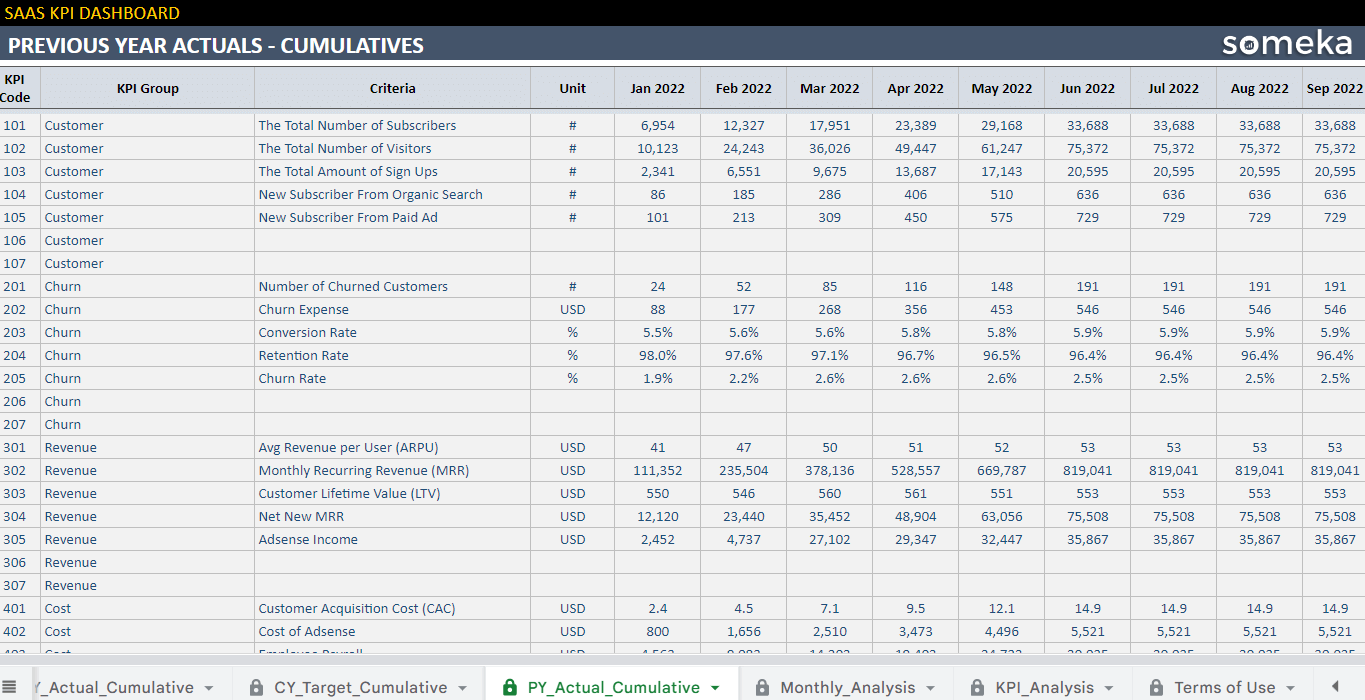Open the PY_Actual_Cumulative tab dropdown
Image resolution: width=1365 pixels, height=700 pixels.
coord(714,688)
